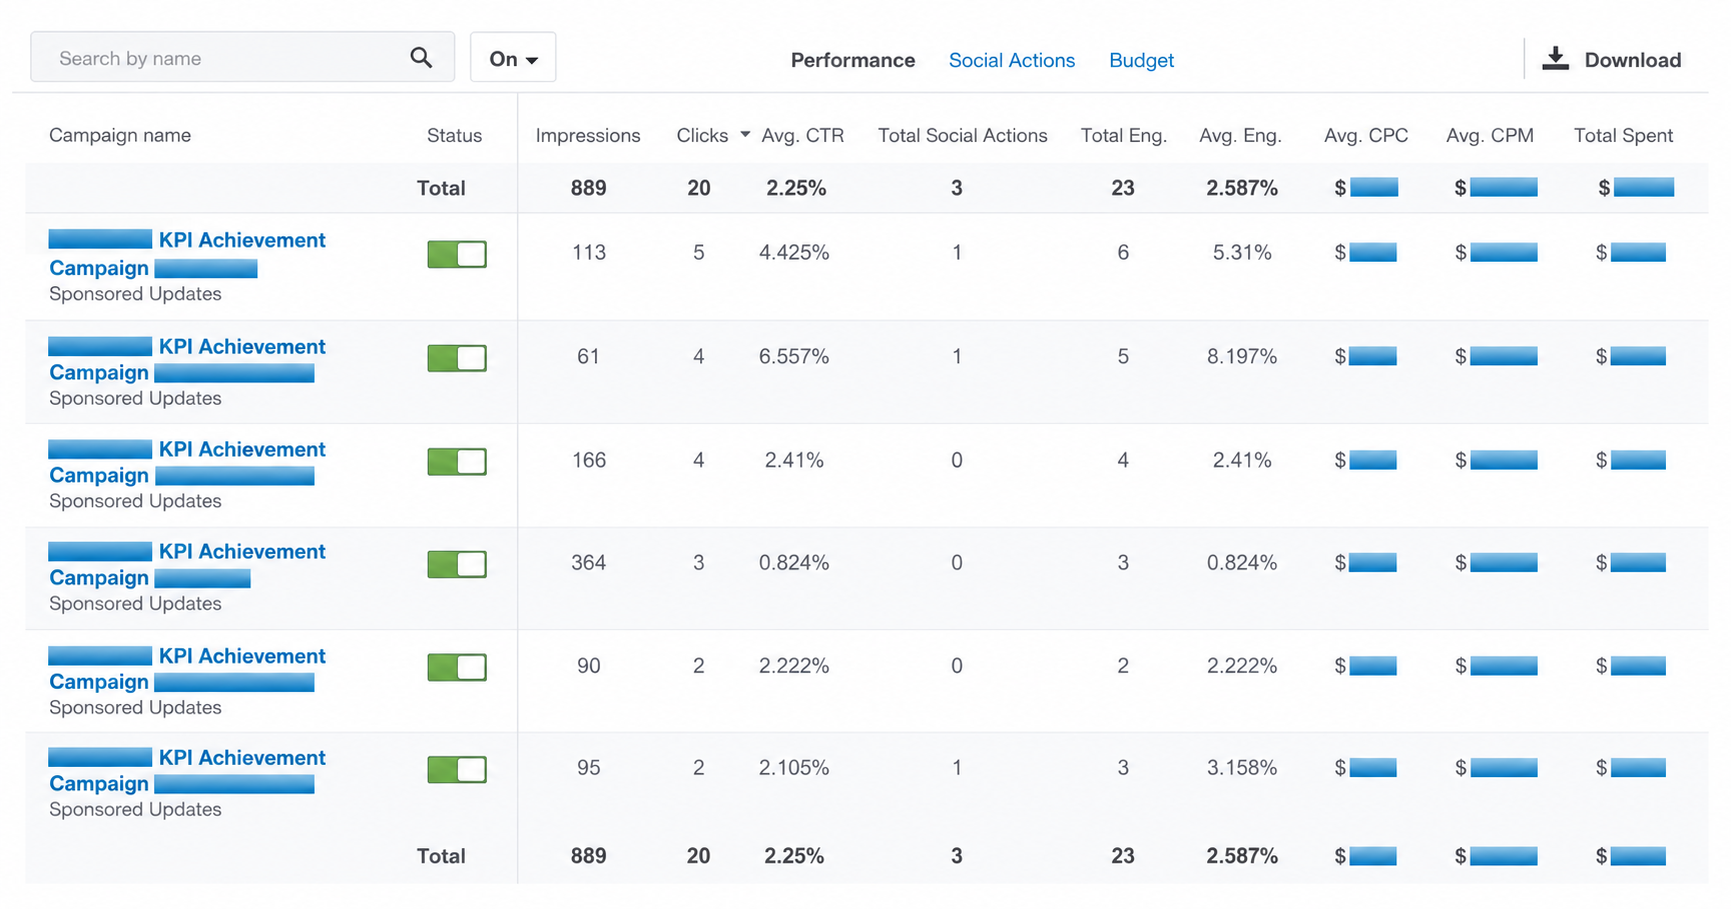Toggle off the 113-impression campaign
Viewport: 1731px width, 909px height.
coord(457,254)
